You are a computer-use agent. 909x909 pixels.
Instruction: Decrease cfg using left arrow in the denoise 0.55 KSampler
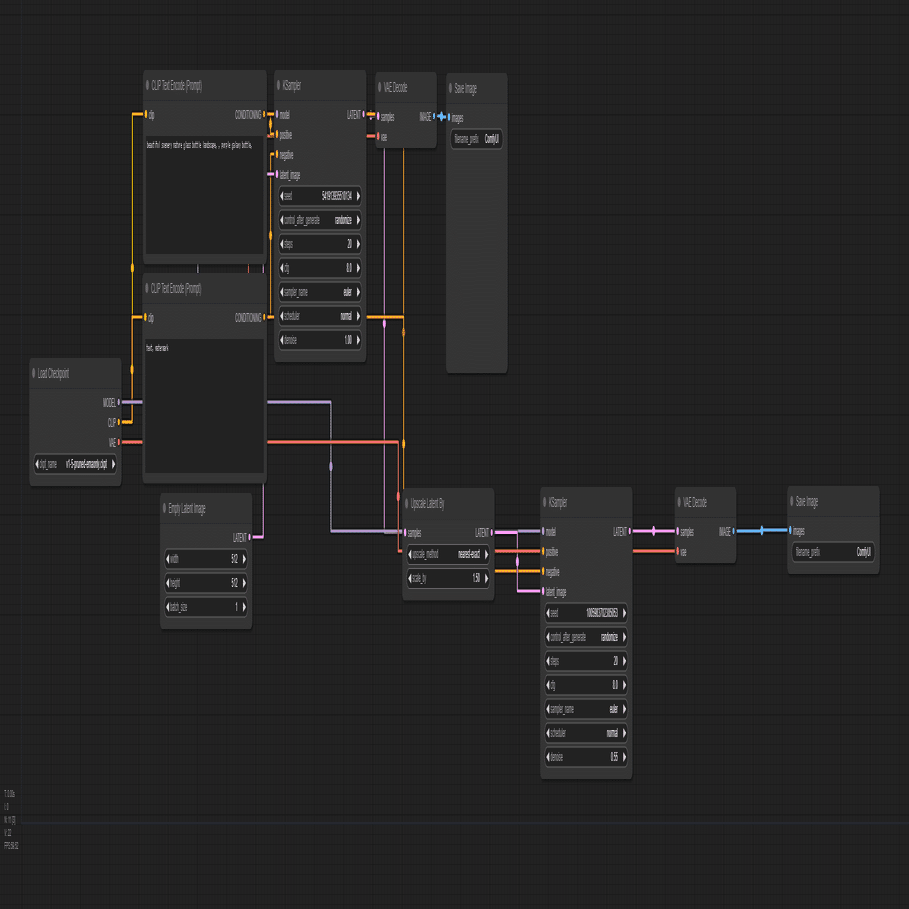548,685
